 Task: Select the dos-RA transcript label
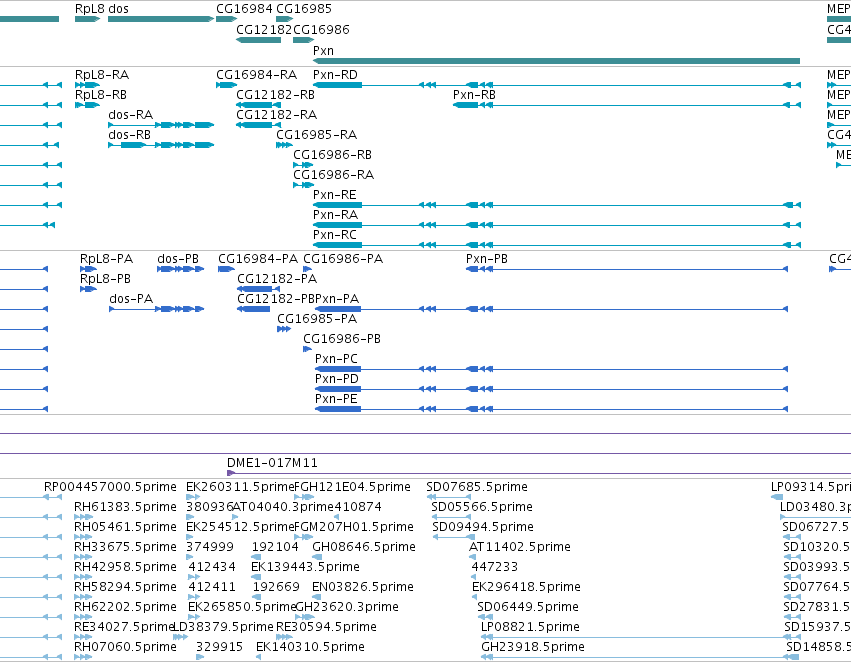131,114
